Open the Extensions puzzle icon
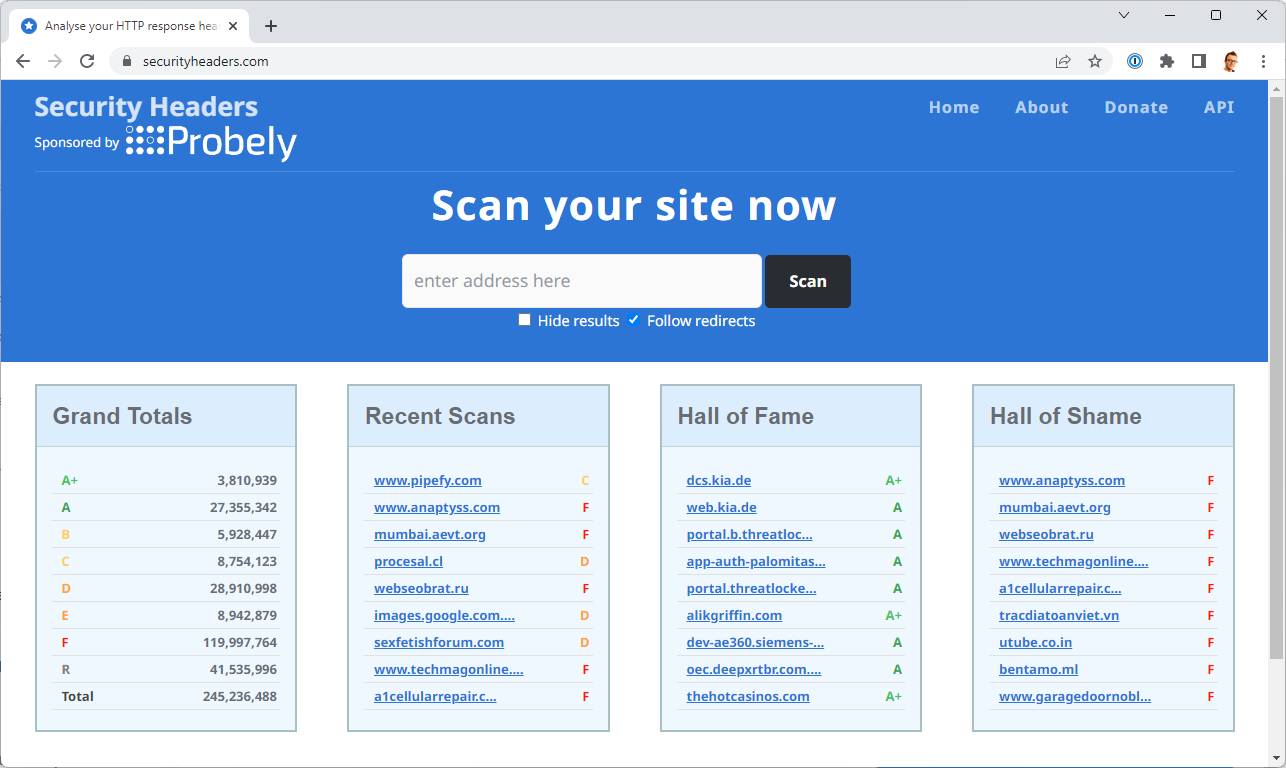Image resolution: width=1286 pixels, height=768 pixels. pos(1167,61)
